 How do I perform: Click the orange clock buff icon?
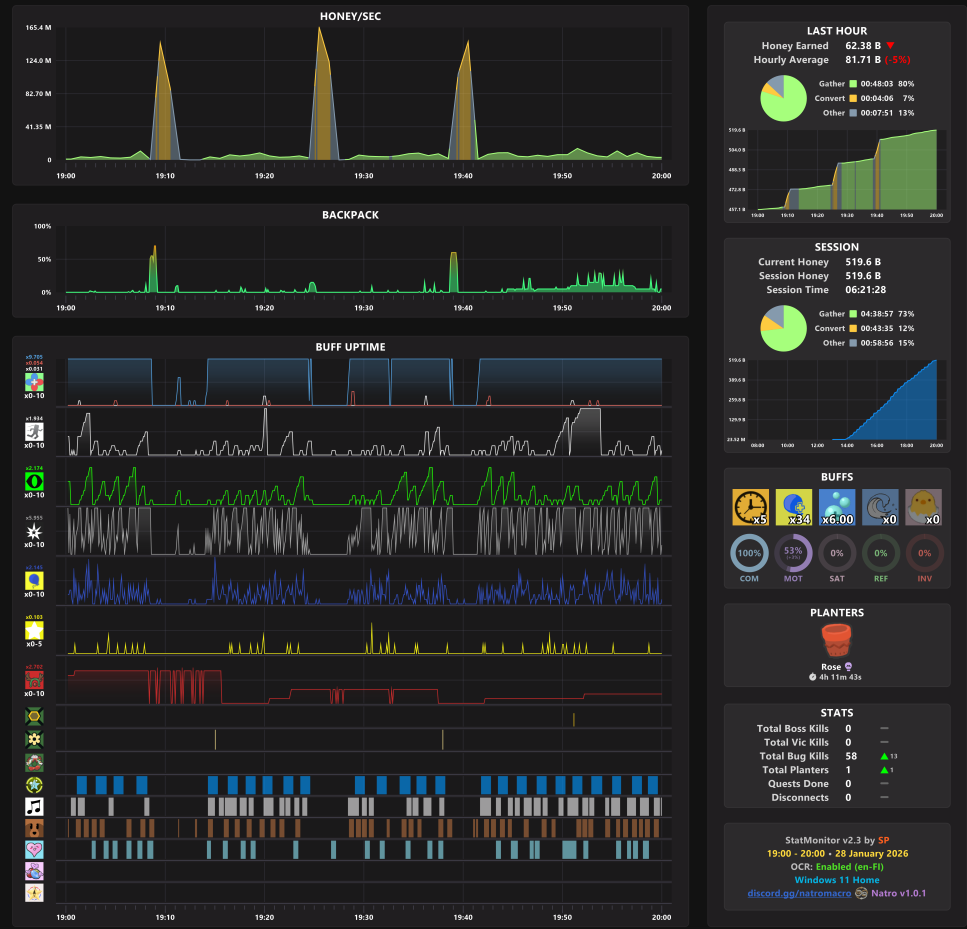click(750, 507)
